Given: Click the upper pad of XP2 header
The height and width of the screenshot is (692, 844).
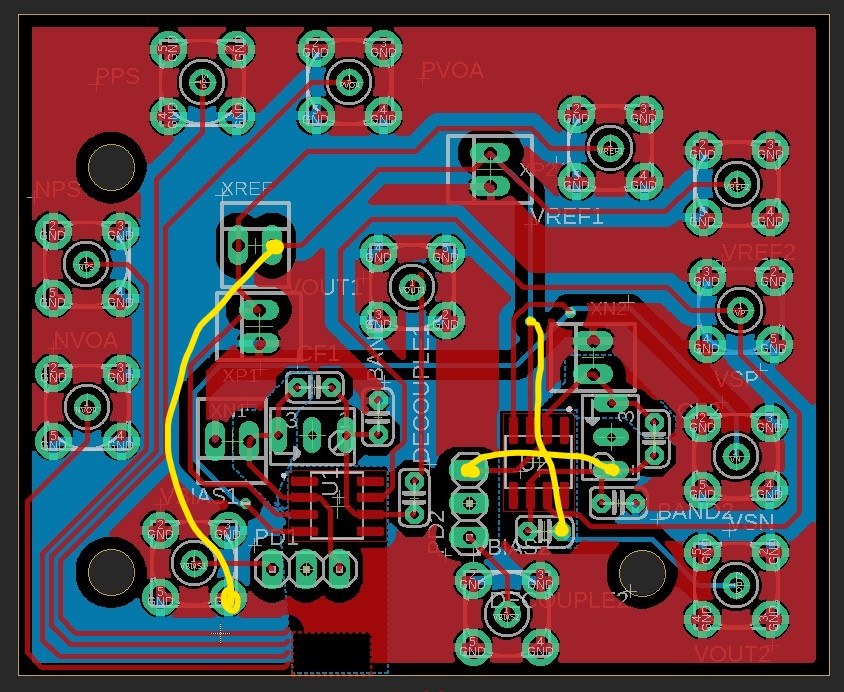Looking at the screenshot, I should (490, 154).
